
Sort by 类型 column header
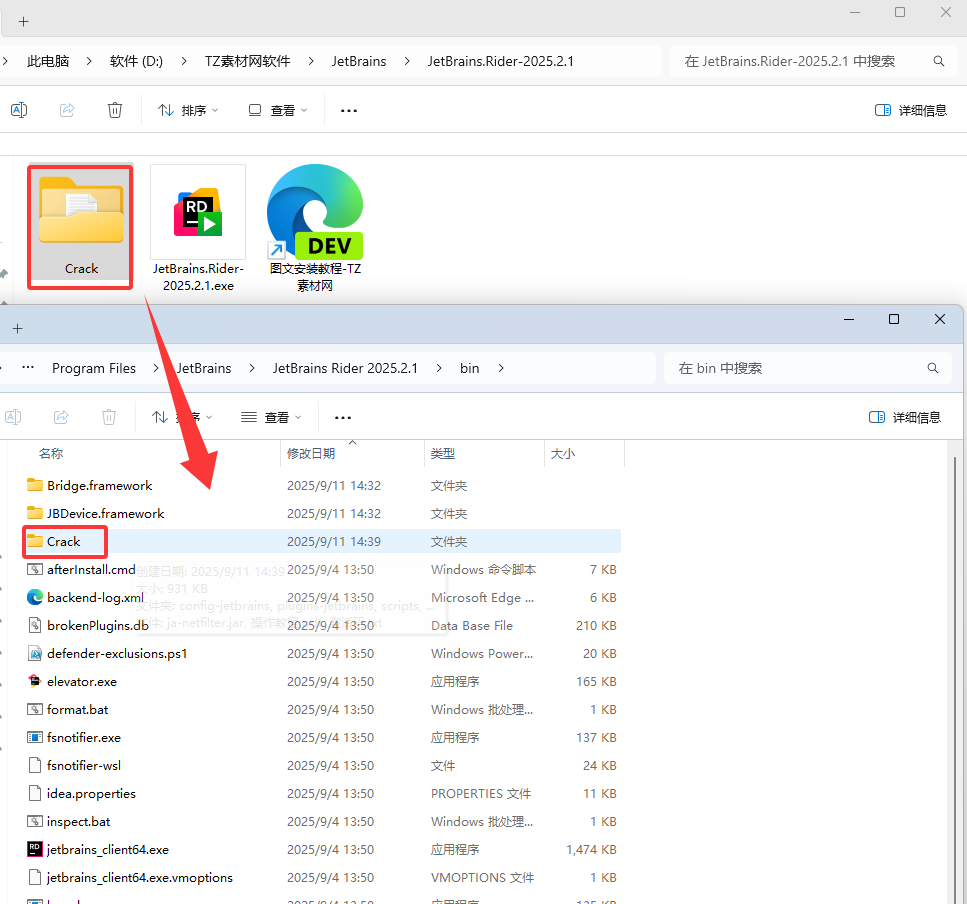pos(443,454)
